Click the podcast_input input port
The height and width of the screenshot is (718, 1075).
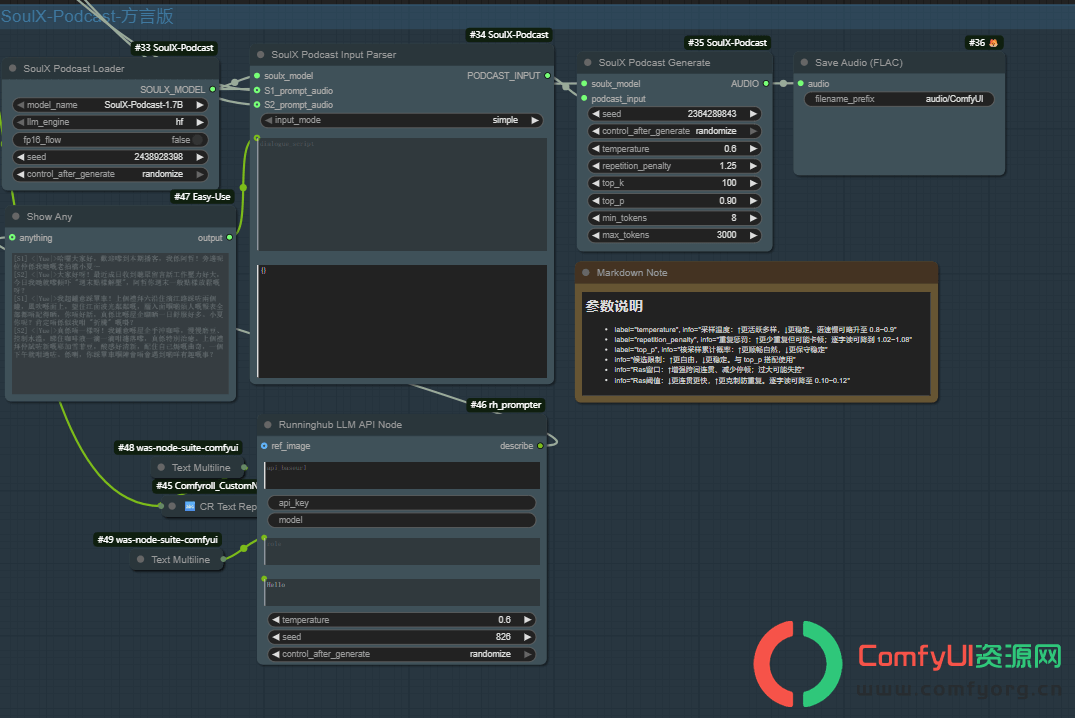[x=584, y=99]
